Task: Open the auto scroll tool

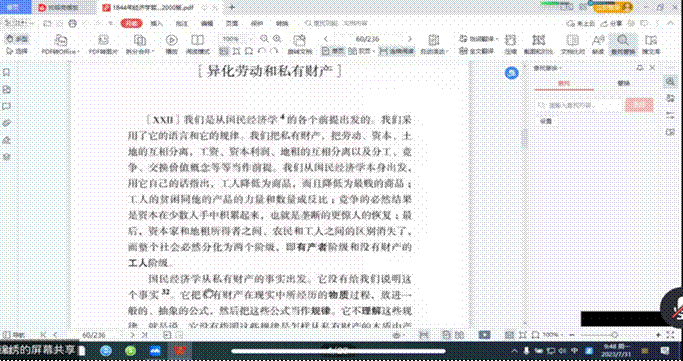Action: [x=433, y=45]
